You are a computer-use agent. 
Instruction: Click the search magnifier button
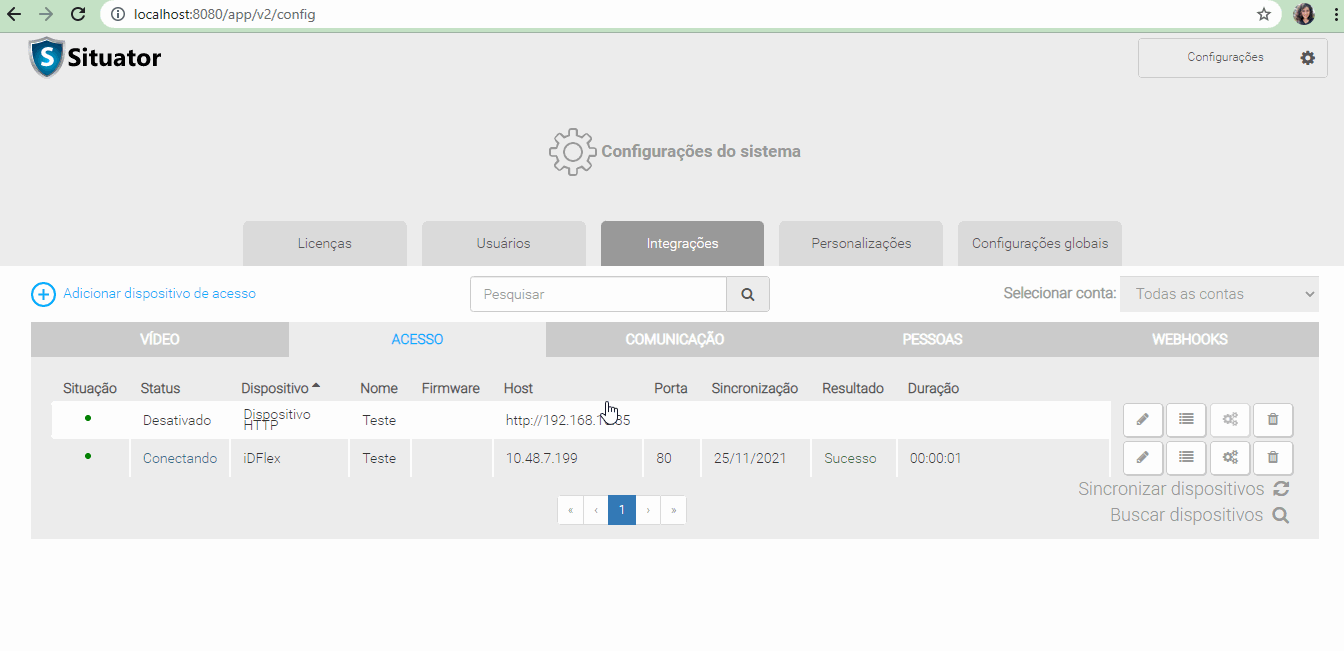(747, 295)
